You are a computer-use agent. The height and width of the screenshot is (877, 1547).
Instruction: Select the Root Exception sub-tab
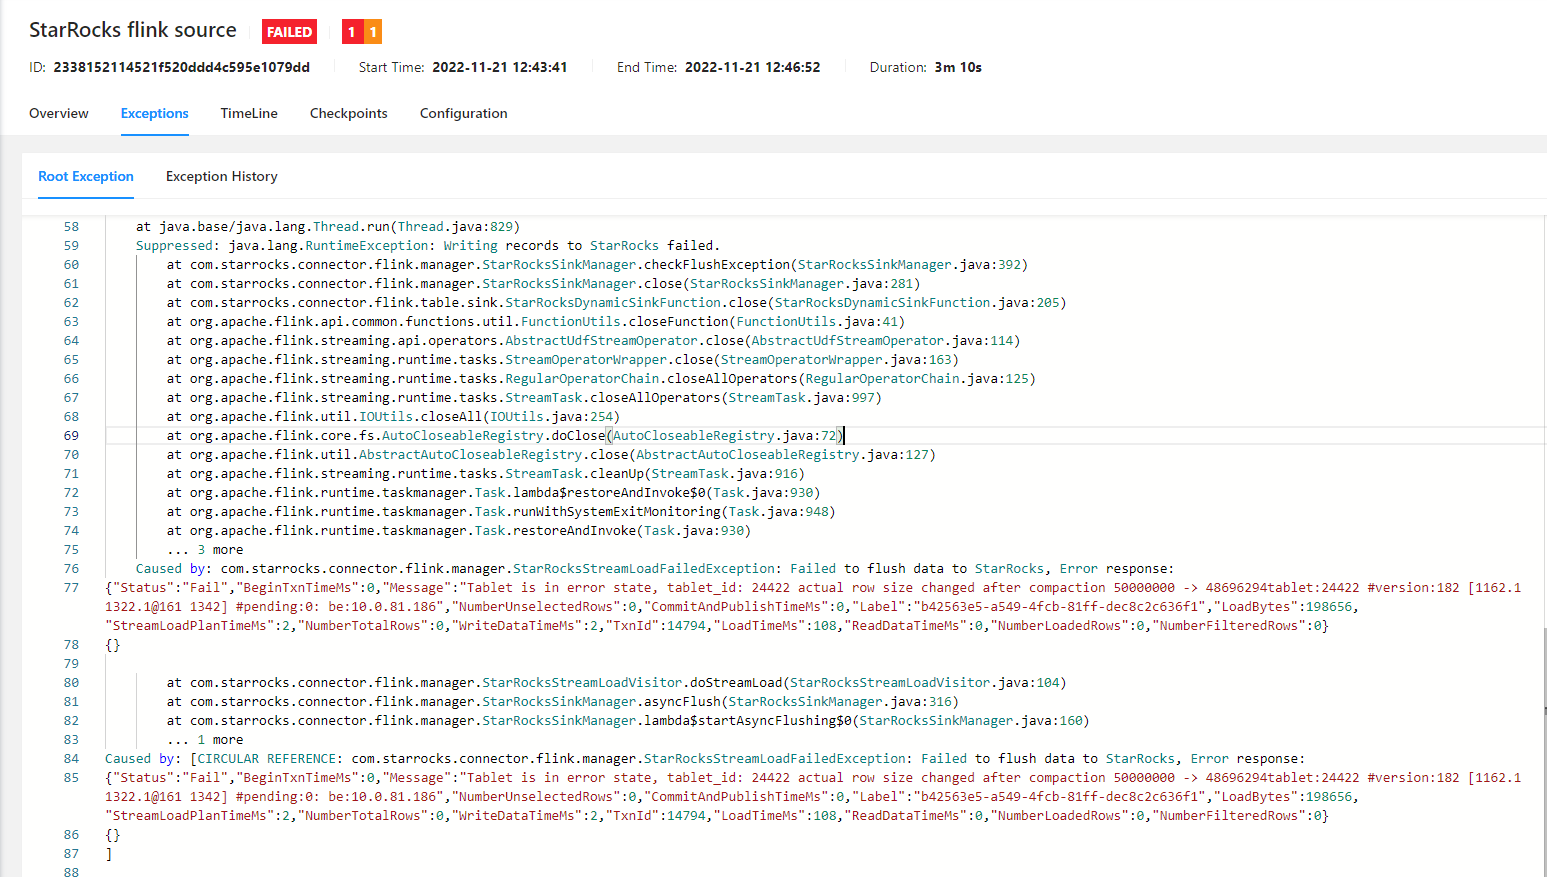(86, 176)
